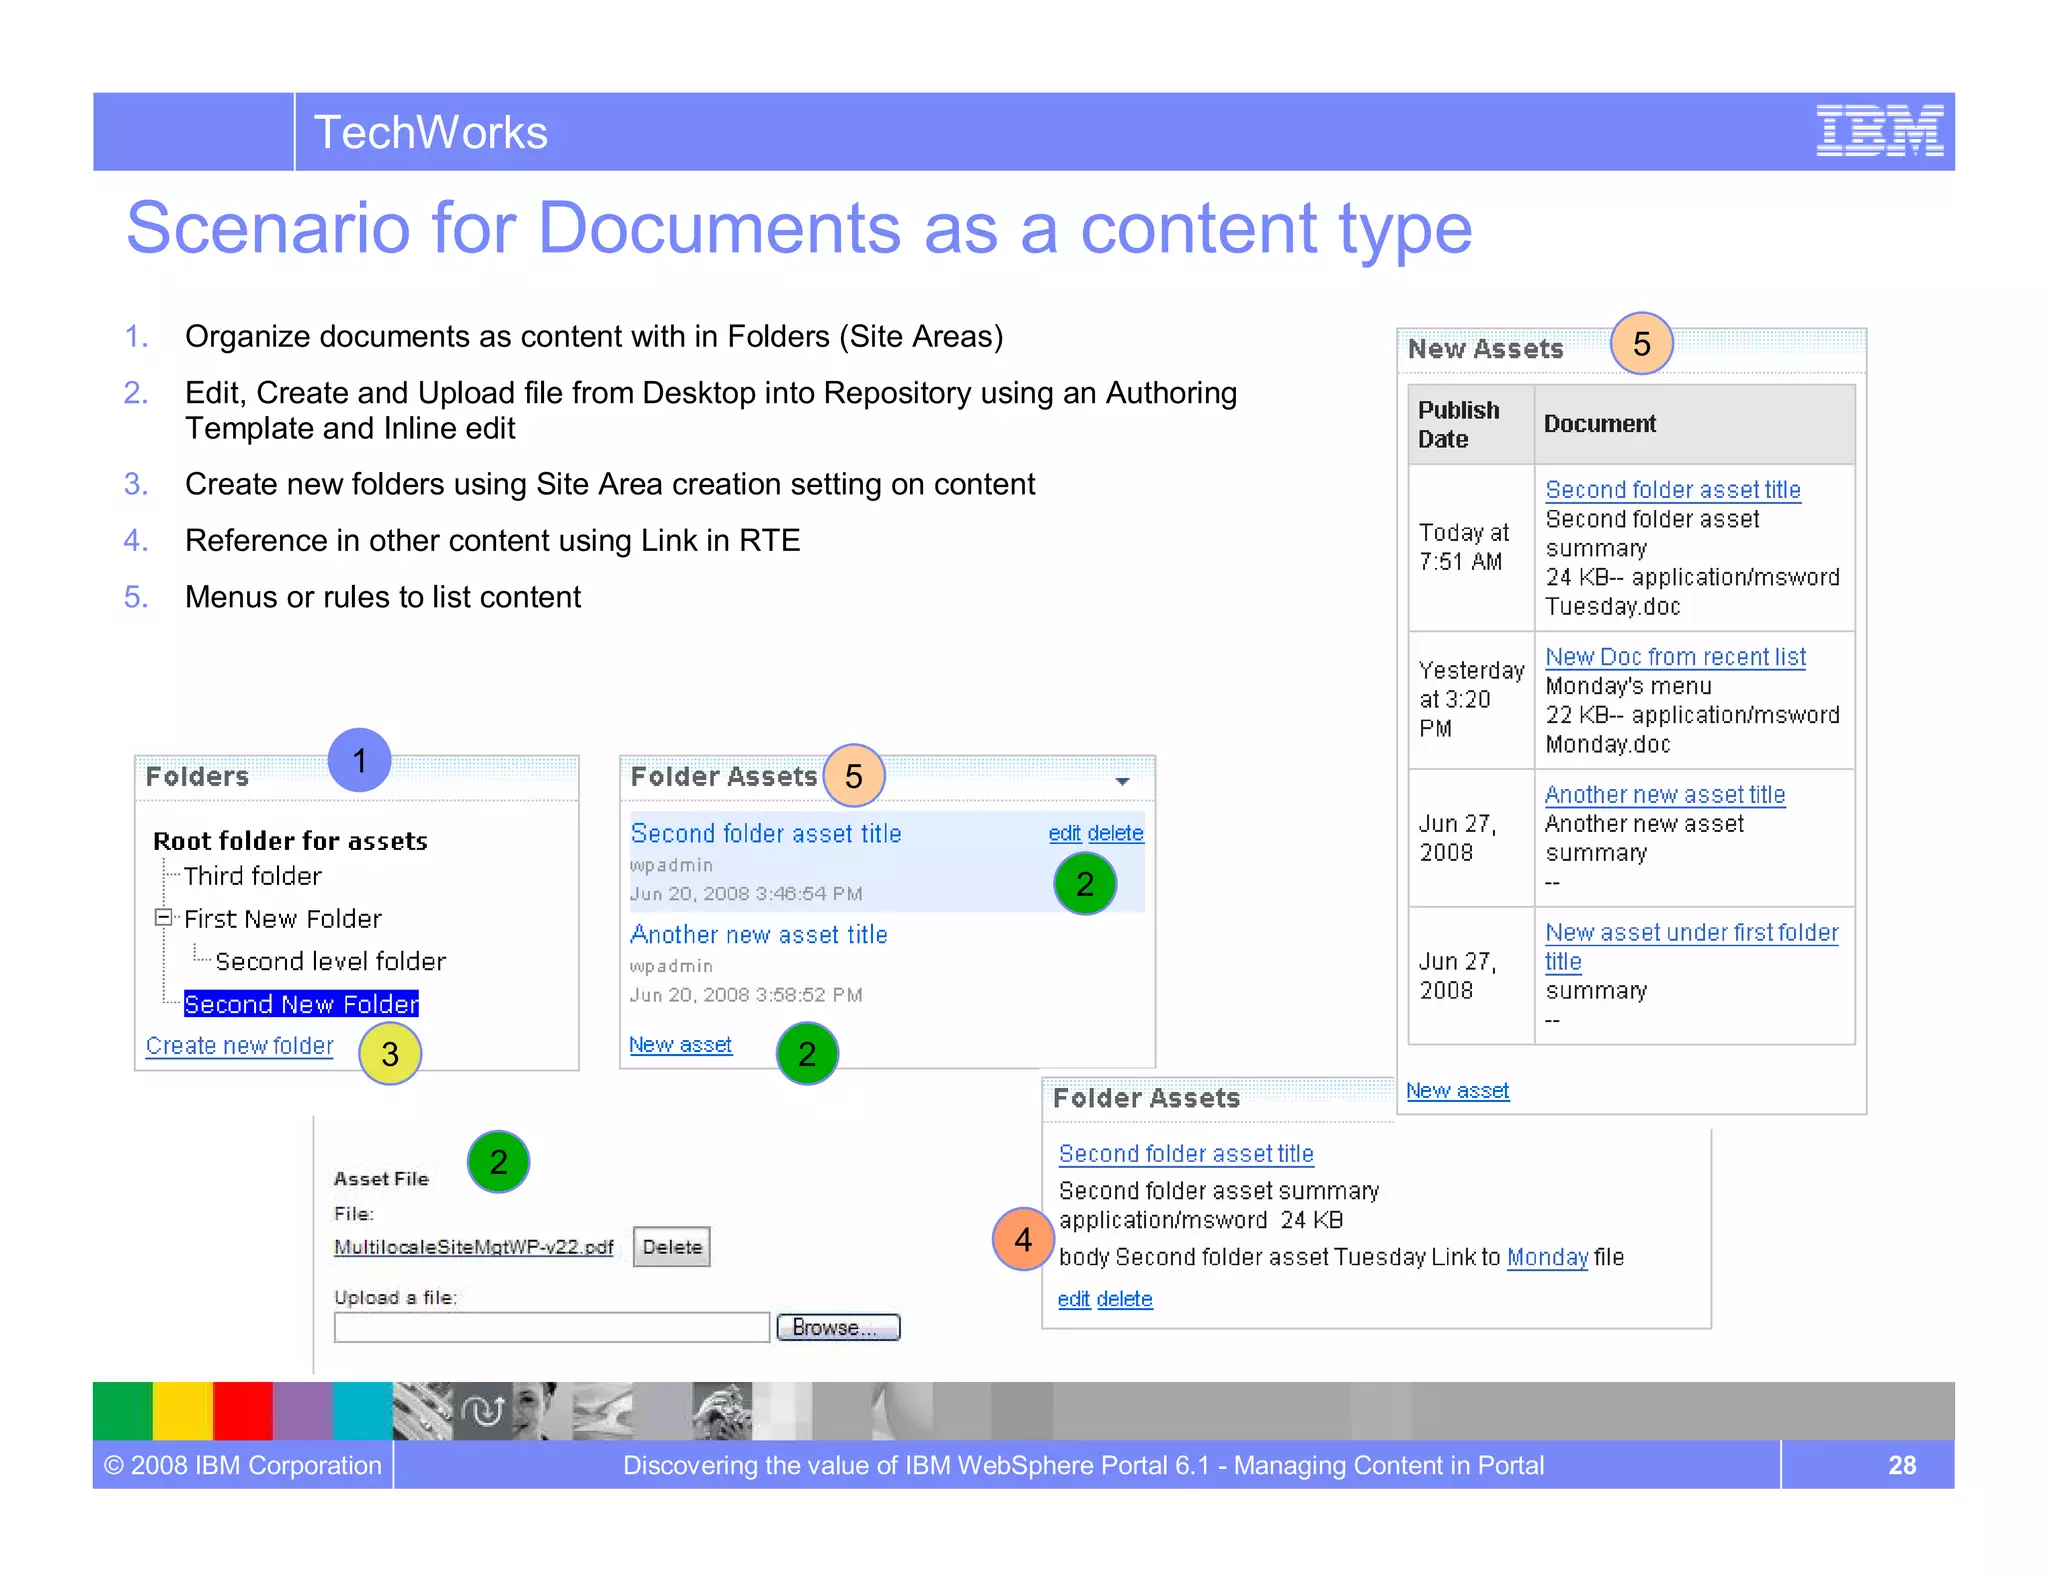Click New asset link under Folder Assets list
Screen dimensions: 2048x1582
point(680,1045)
